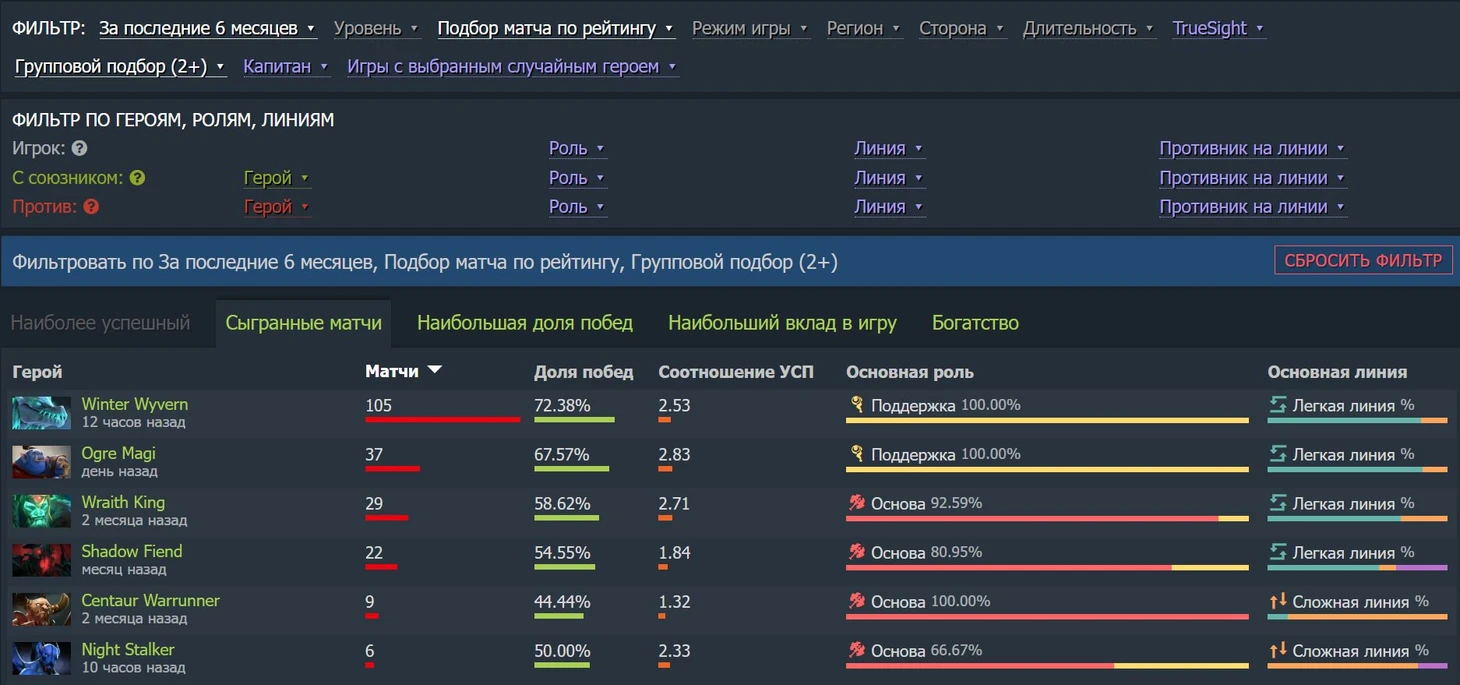Click off lane icon in Night Stalker row
The width and height of the screenshot is (1460, 685).
1277,650
